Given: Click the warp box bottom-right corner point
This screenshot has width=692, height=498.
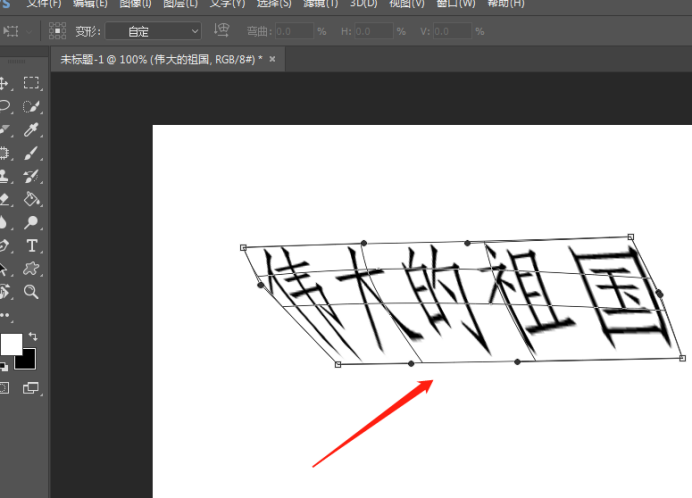Looking at the screenshot, I should 682,358.
